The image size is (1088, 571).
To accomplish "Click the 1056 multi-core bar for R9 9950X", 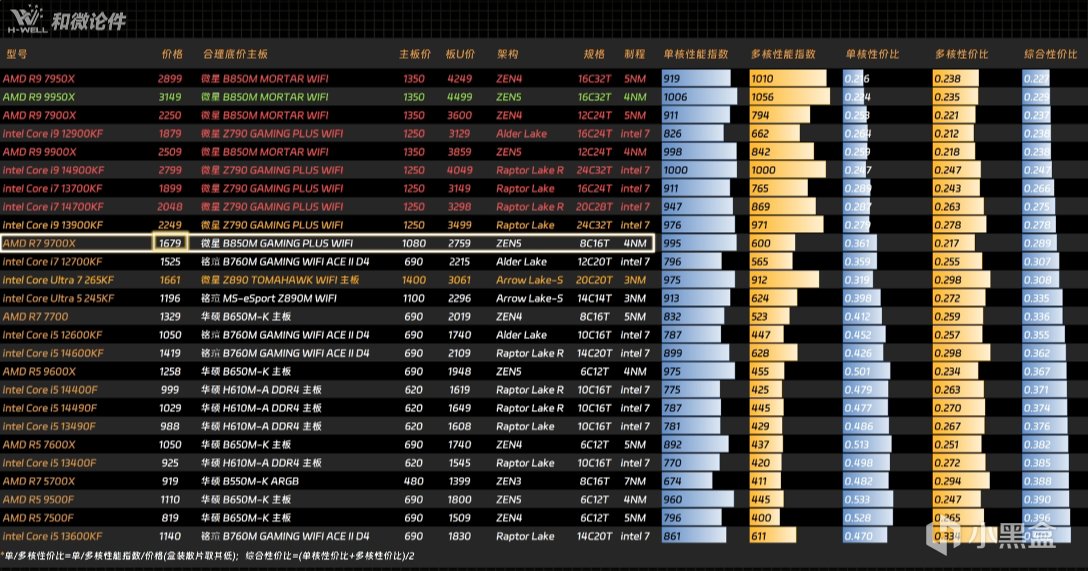I will click(790, 97).
